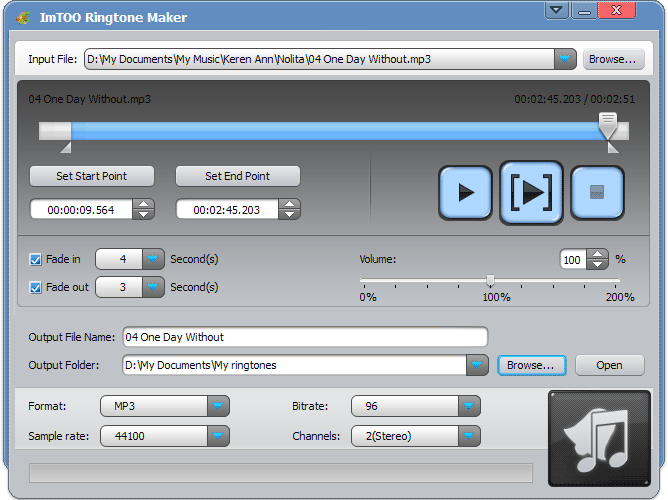Viewport: 668px width, 500px height.
Task: Expand the Output Folder dropdown
Action: 477,365
